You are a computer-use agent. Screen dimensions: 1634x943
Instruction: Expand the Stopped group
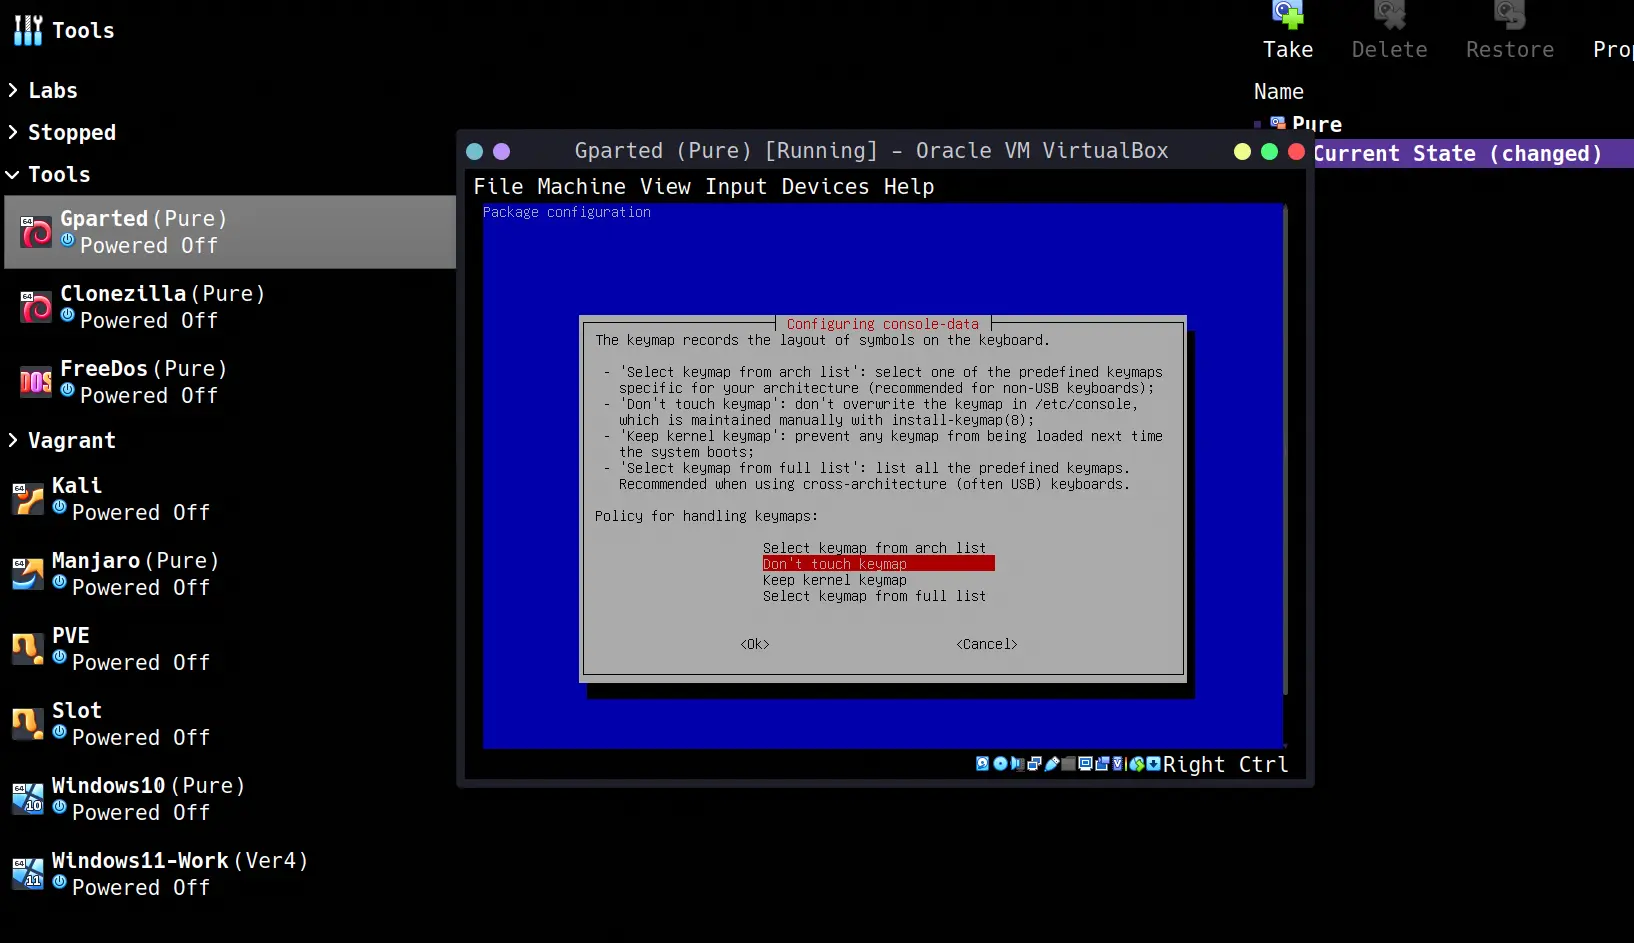pyautogui.click(x=13, y=132)
